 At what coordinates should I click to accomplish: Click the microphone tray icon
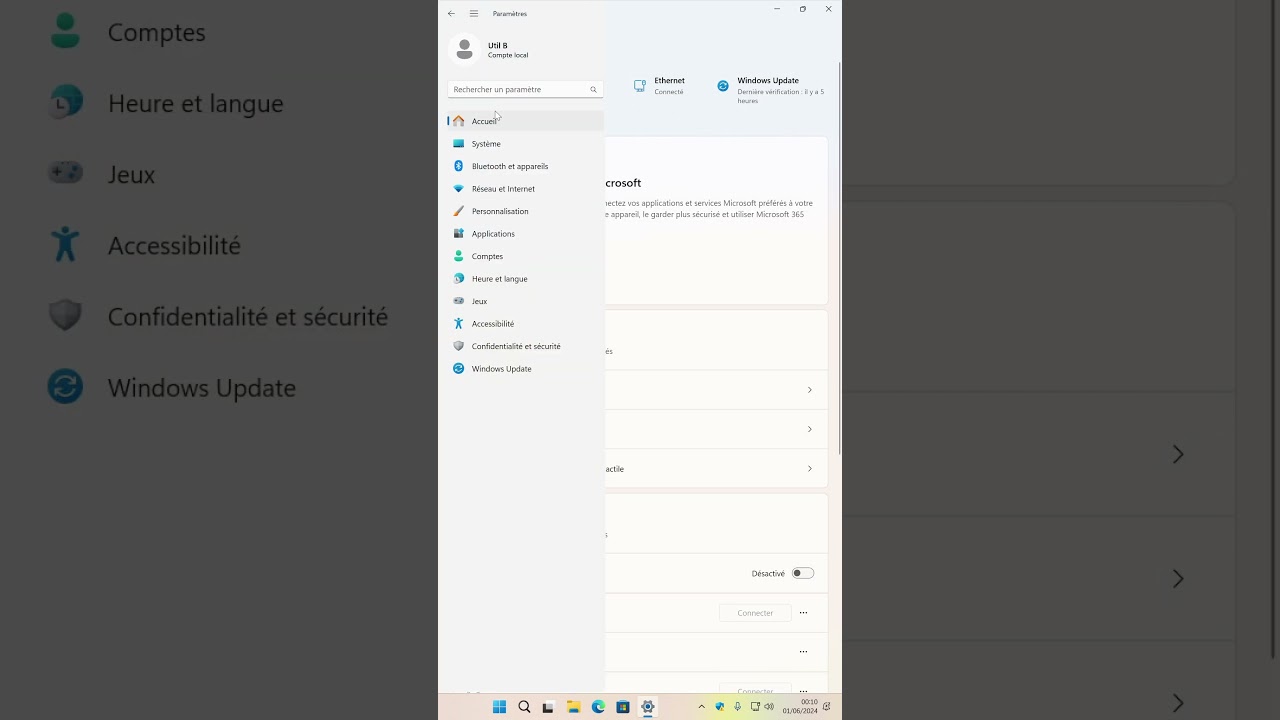738,707
